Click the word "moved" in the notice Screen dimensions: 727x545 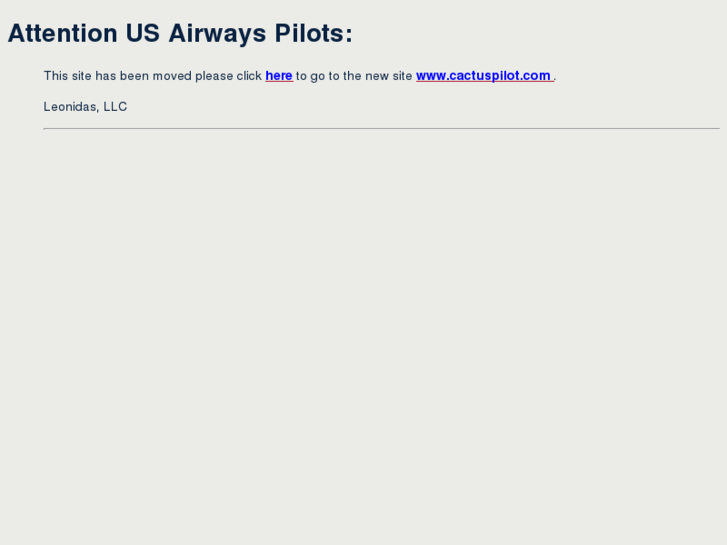tap(172, 76)
